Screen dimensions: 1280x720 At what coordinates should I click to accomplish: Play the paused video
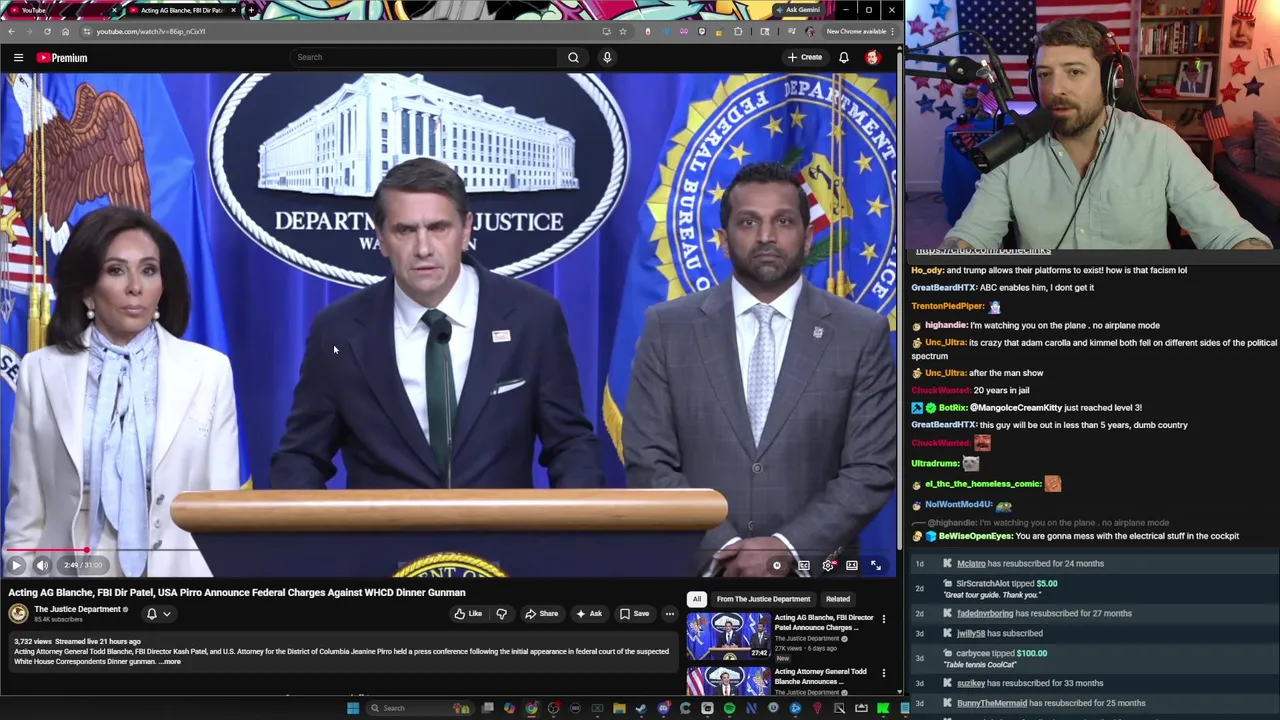(16, 566)
